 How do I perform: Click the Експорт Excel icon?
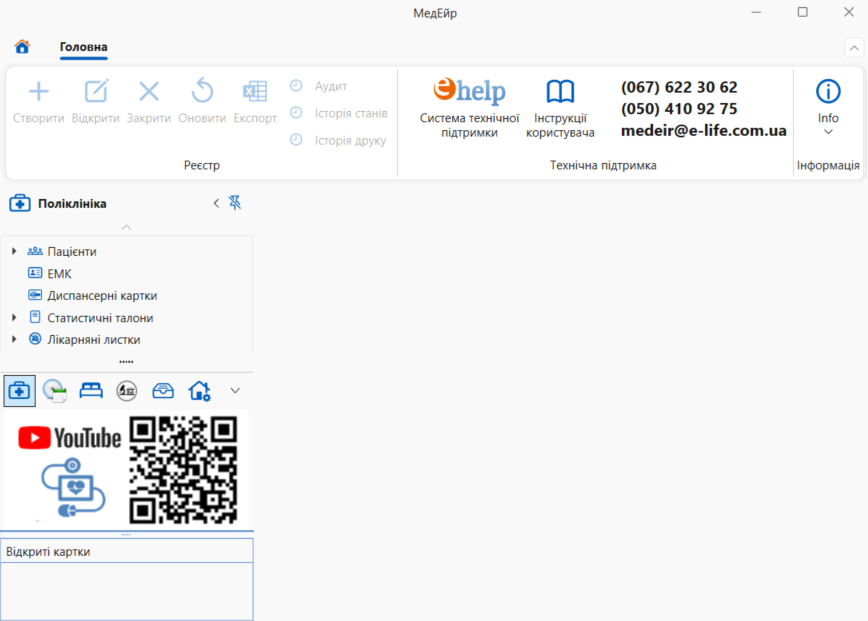pos(255,91)
